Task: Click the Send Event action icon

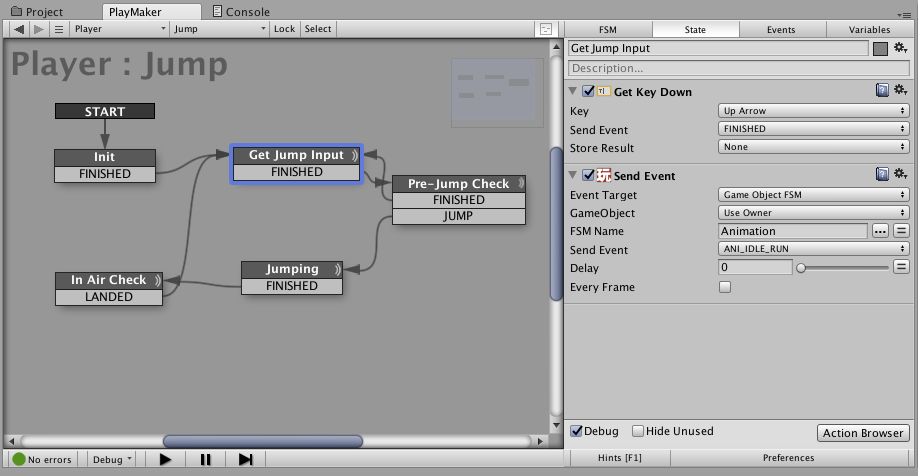Action: 604,175
